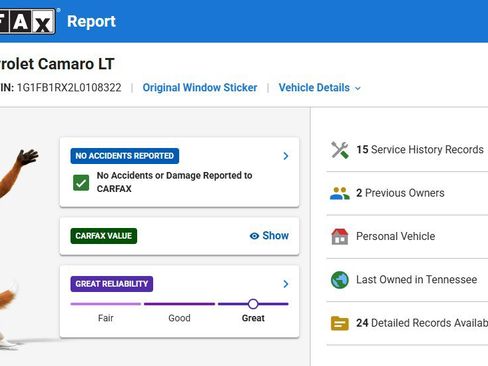Click the GREAT RELIABILITY badge

point(112,284)
